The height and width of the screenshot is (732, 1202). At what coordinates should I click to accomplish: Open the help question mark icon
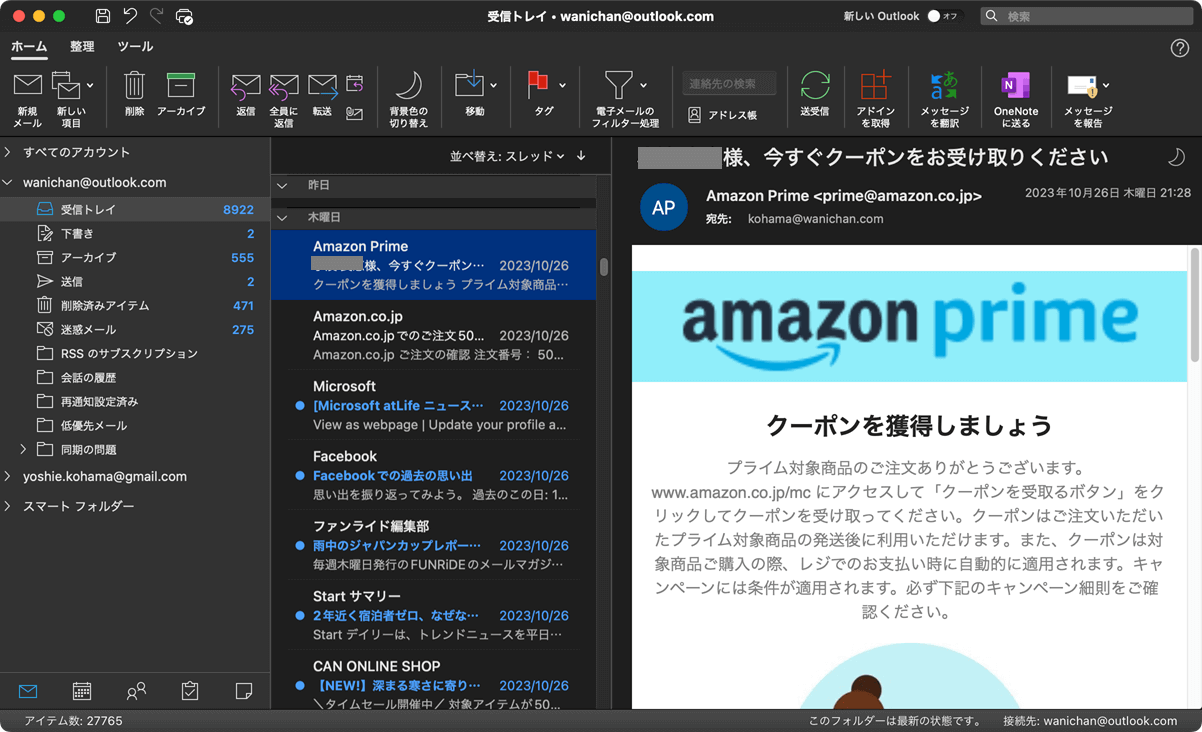point(1179,48)
